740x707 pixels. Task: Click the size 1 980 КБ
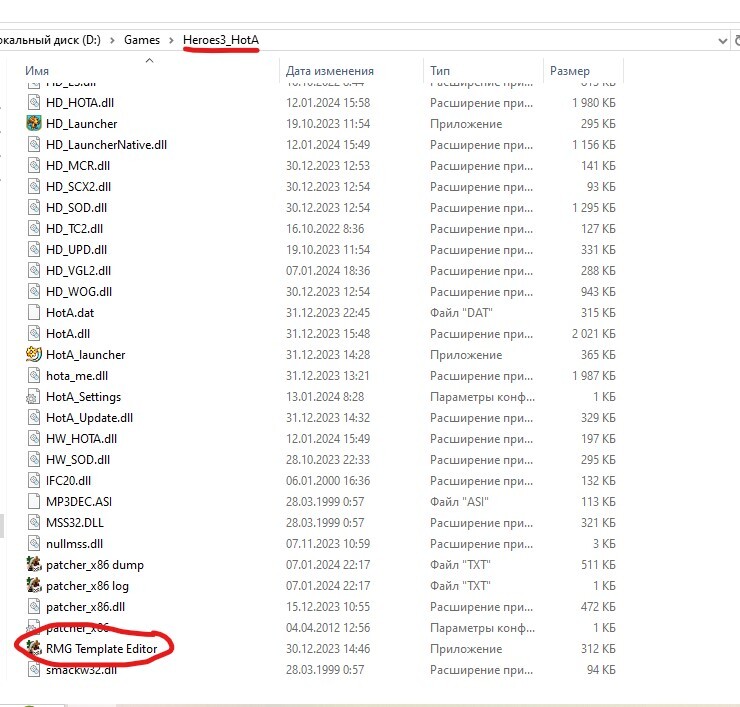click(x=594, y=102)
